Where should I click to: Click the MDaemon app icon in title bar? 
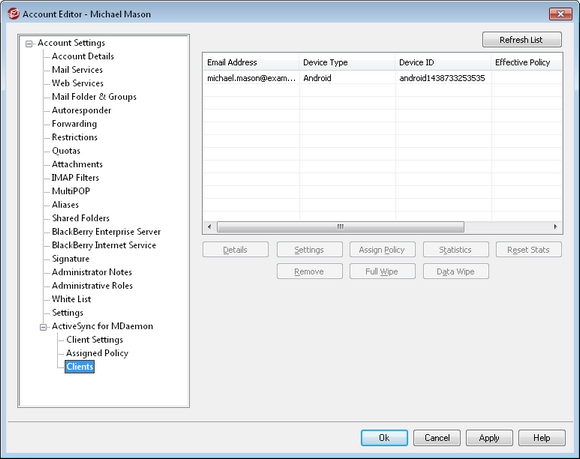click(x=13, y=14)
